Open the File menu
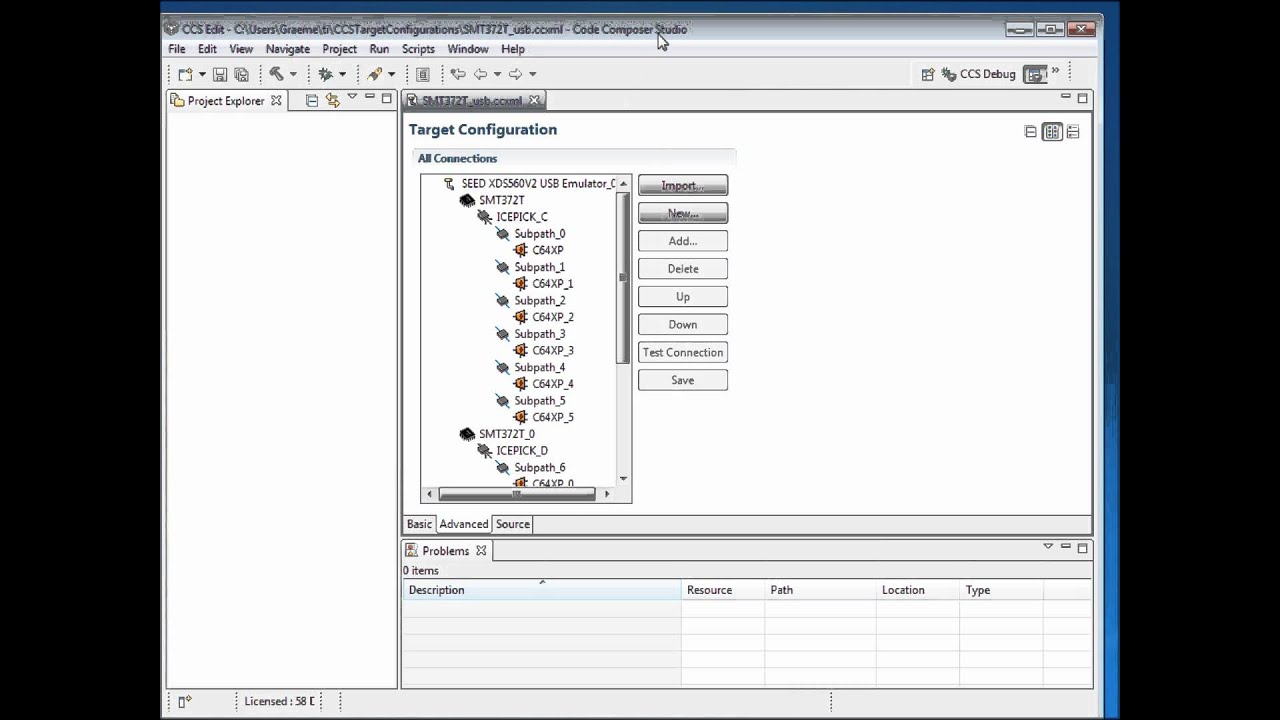Screen dimensions: 1280x720 [177, 49]
